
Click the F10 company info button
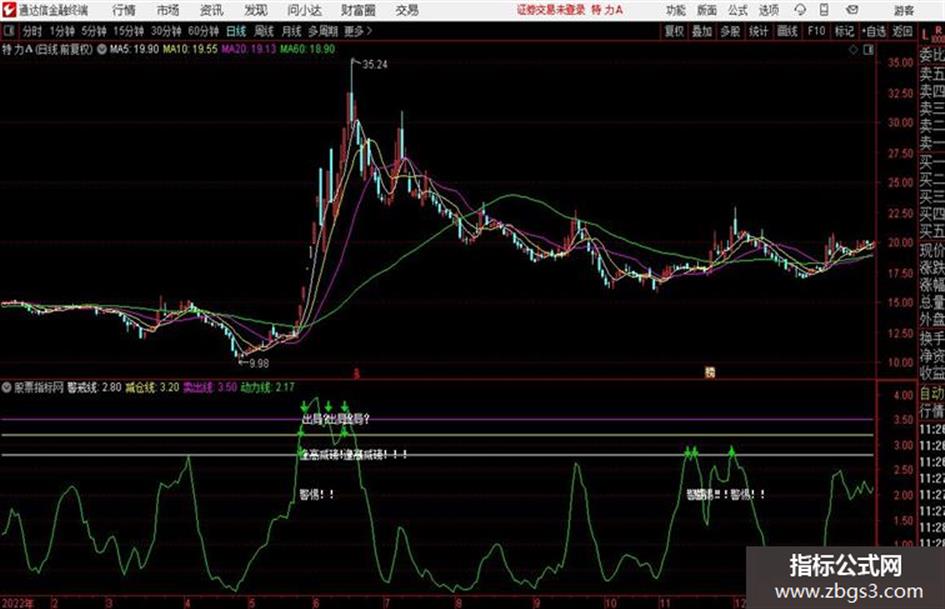816,31
